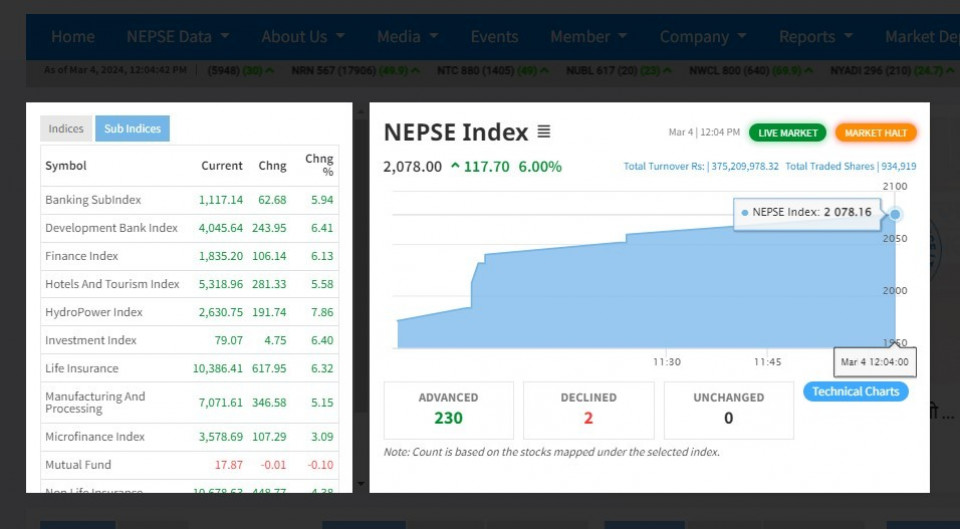Click the UNCHANGED 0 box
The width and height of the screenshot is (960, 529).
[x=729, y=410]
